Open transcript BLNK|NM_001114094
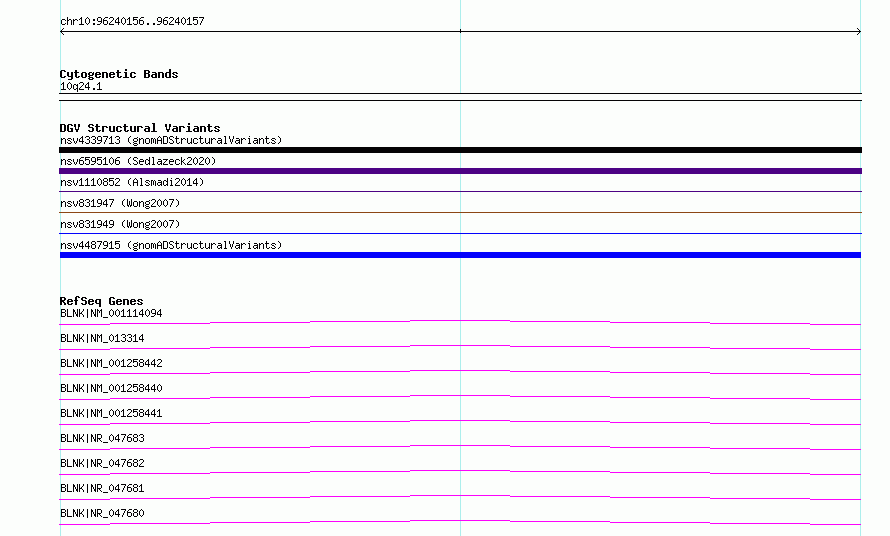The height and width of the screenshot is (536, 890). pos(111,313)
